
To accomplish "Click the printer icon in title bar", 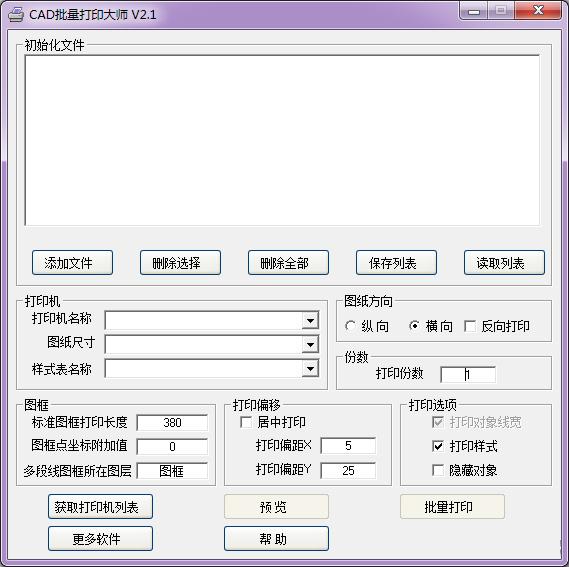I will [x=16, y=15].
